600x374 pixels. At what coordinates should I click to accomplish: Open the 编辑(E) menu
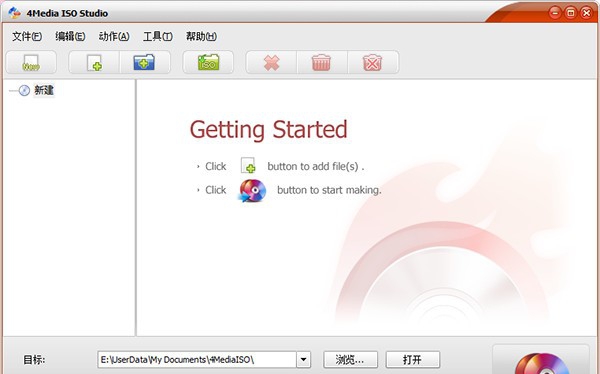tap(70, 36)
